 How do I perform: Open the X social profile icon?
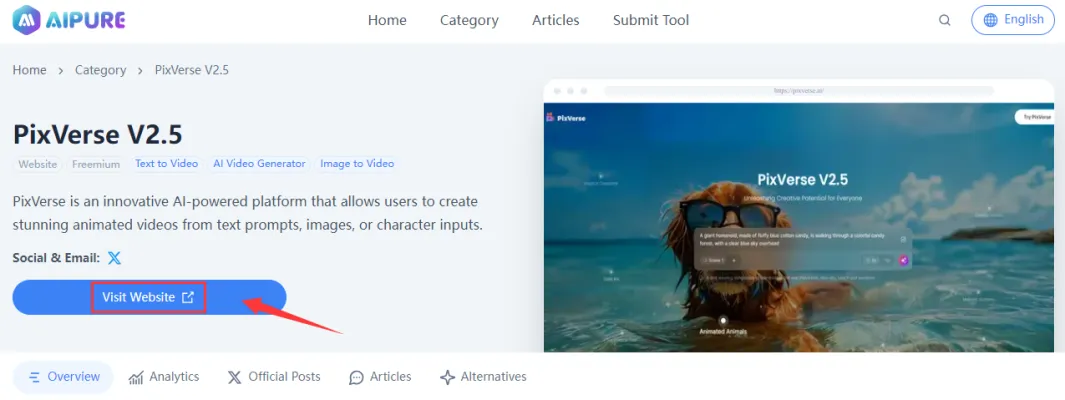pyautogui.click(x=115, y=258)
